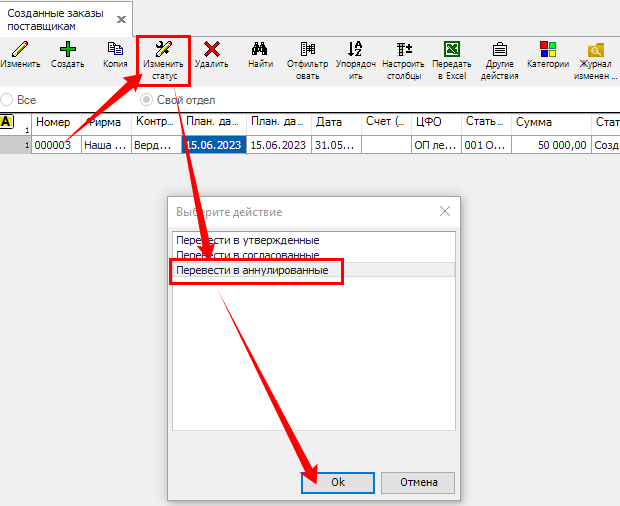Open Другие действия toolbar item
This screenshot has width=620, height=506.
[x=499, y=50]
